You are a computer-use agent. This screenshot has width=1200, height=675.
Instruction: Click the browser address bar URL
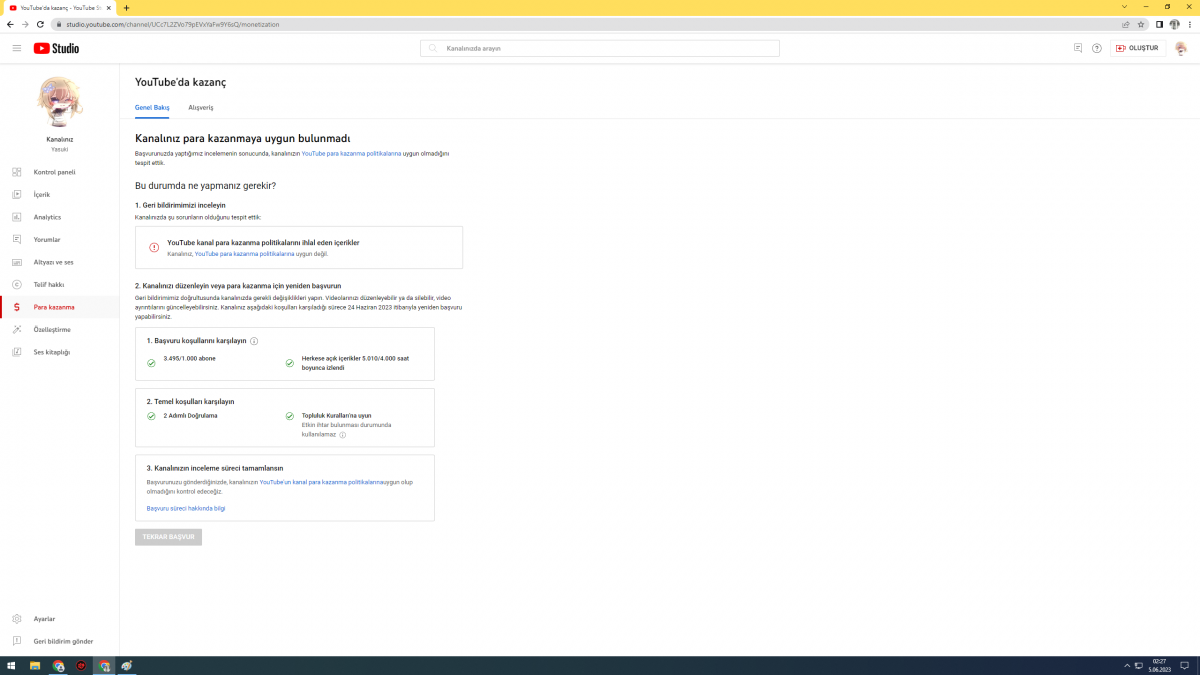coord(172,24)
